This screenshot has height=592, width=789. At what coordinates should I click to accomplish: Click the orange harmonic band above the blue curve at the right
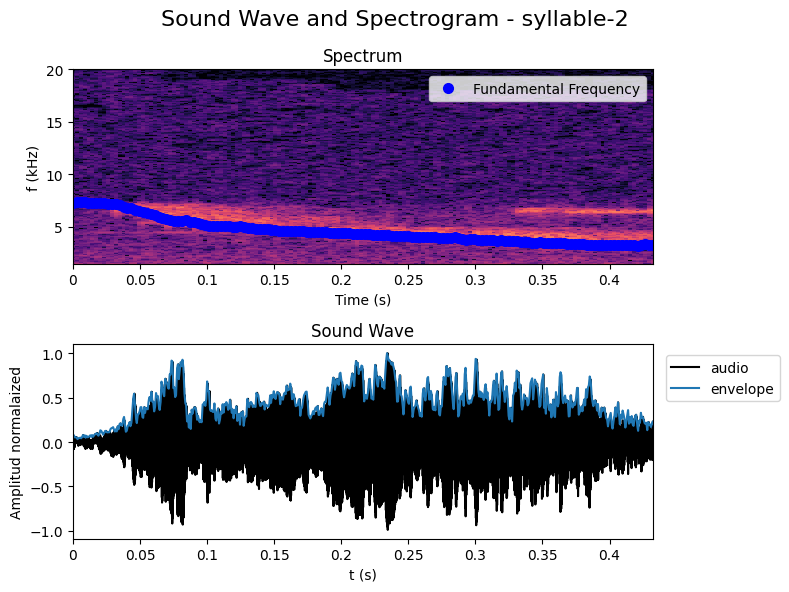click(x=590, y=211)
